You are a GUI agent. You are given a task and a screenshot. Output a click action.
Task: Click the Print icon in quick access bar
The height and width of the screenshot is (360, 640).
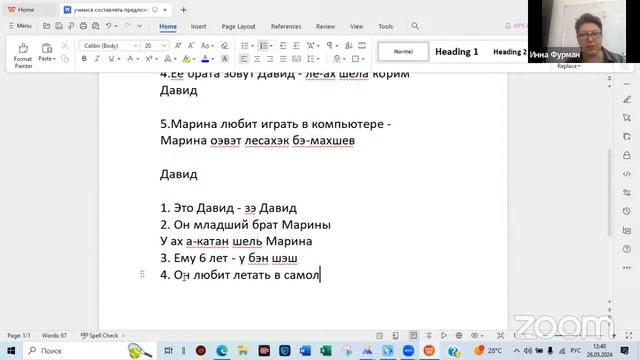pyautogui.click(x=83, y=26)
